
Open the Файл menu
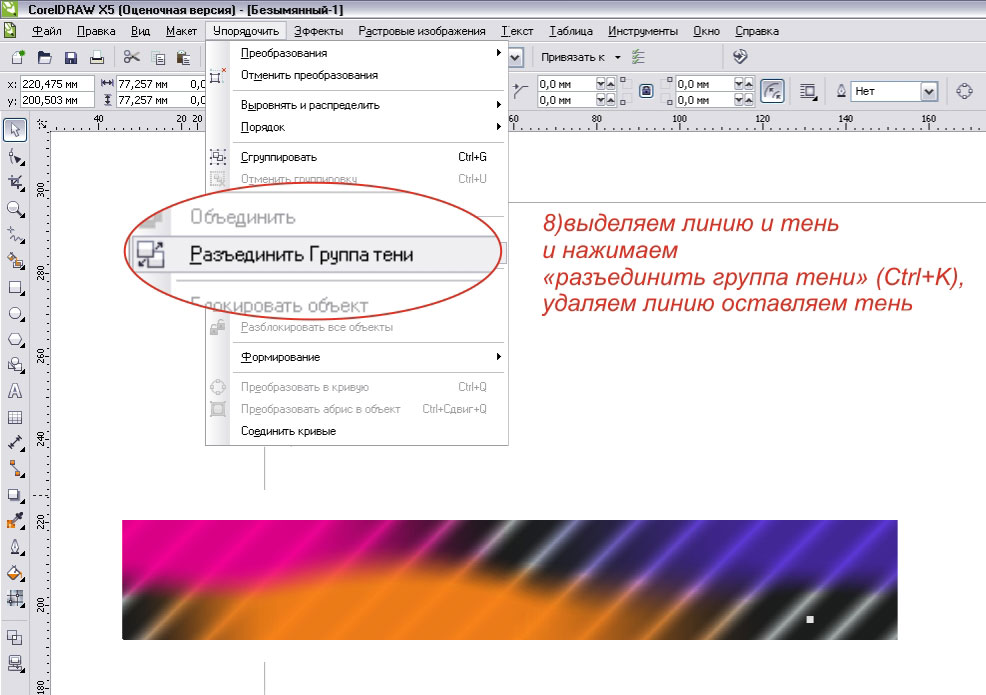click(x=47, y=31)
